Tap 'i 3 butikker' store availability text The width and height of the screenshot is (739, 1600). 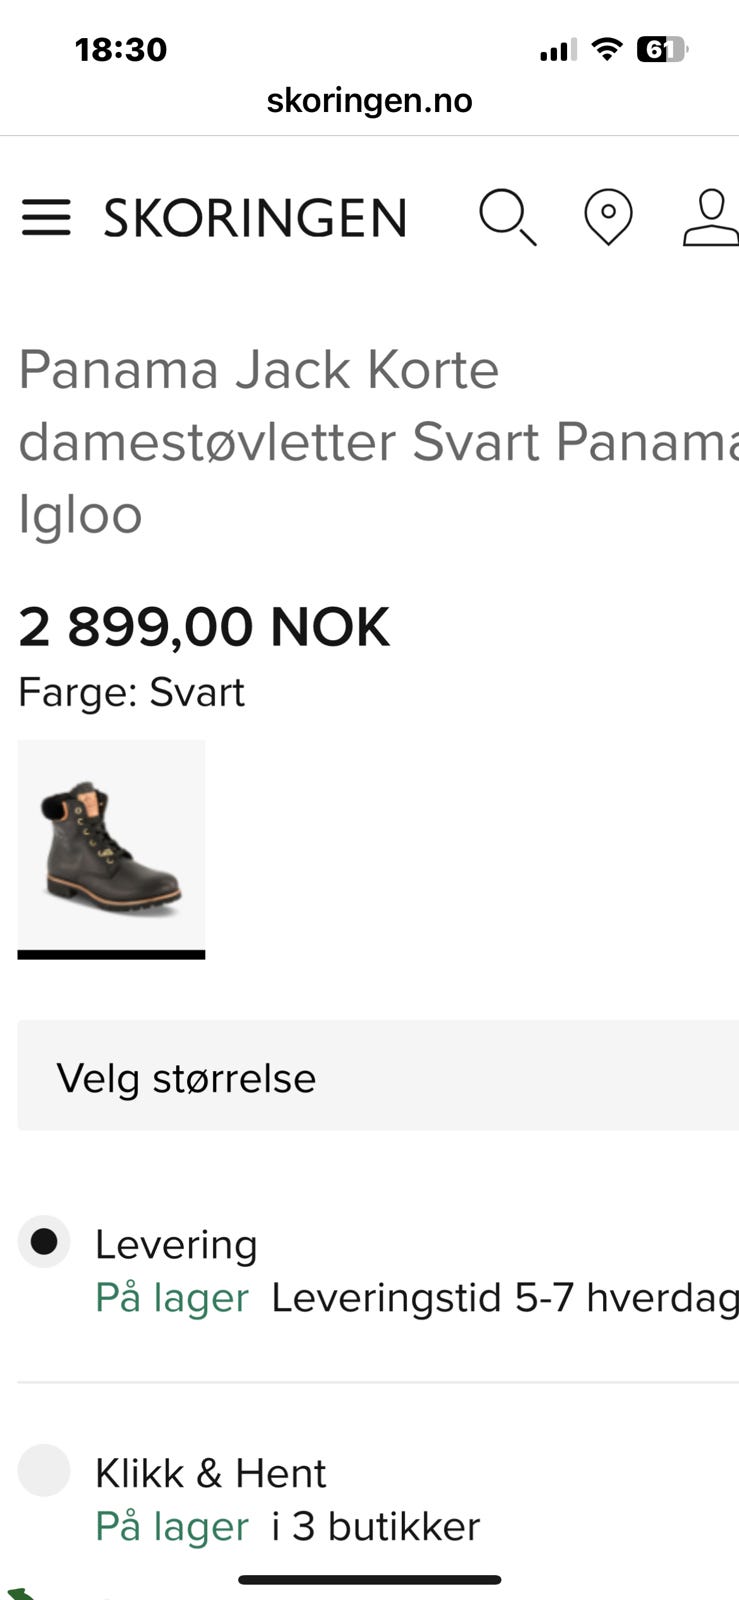click(x=375, y=1526)
